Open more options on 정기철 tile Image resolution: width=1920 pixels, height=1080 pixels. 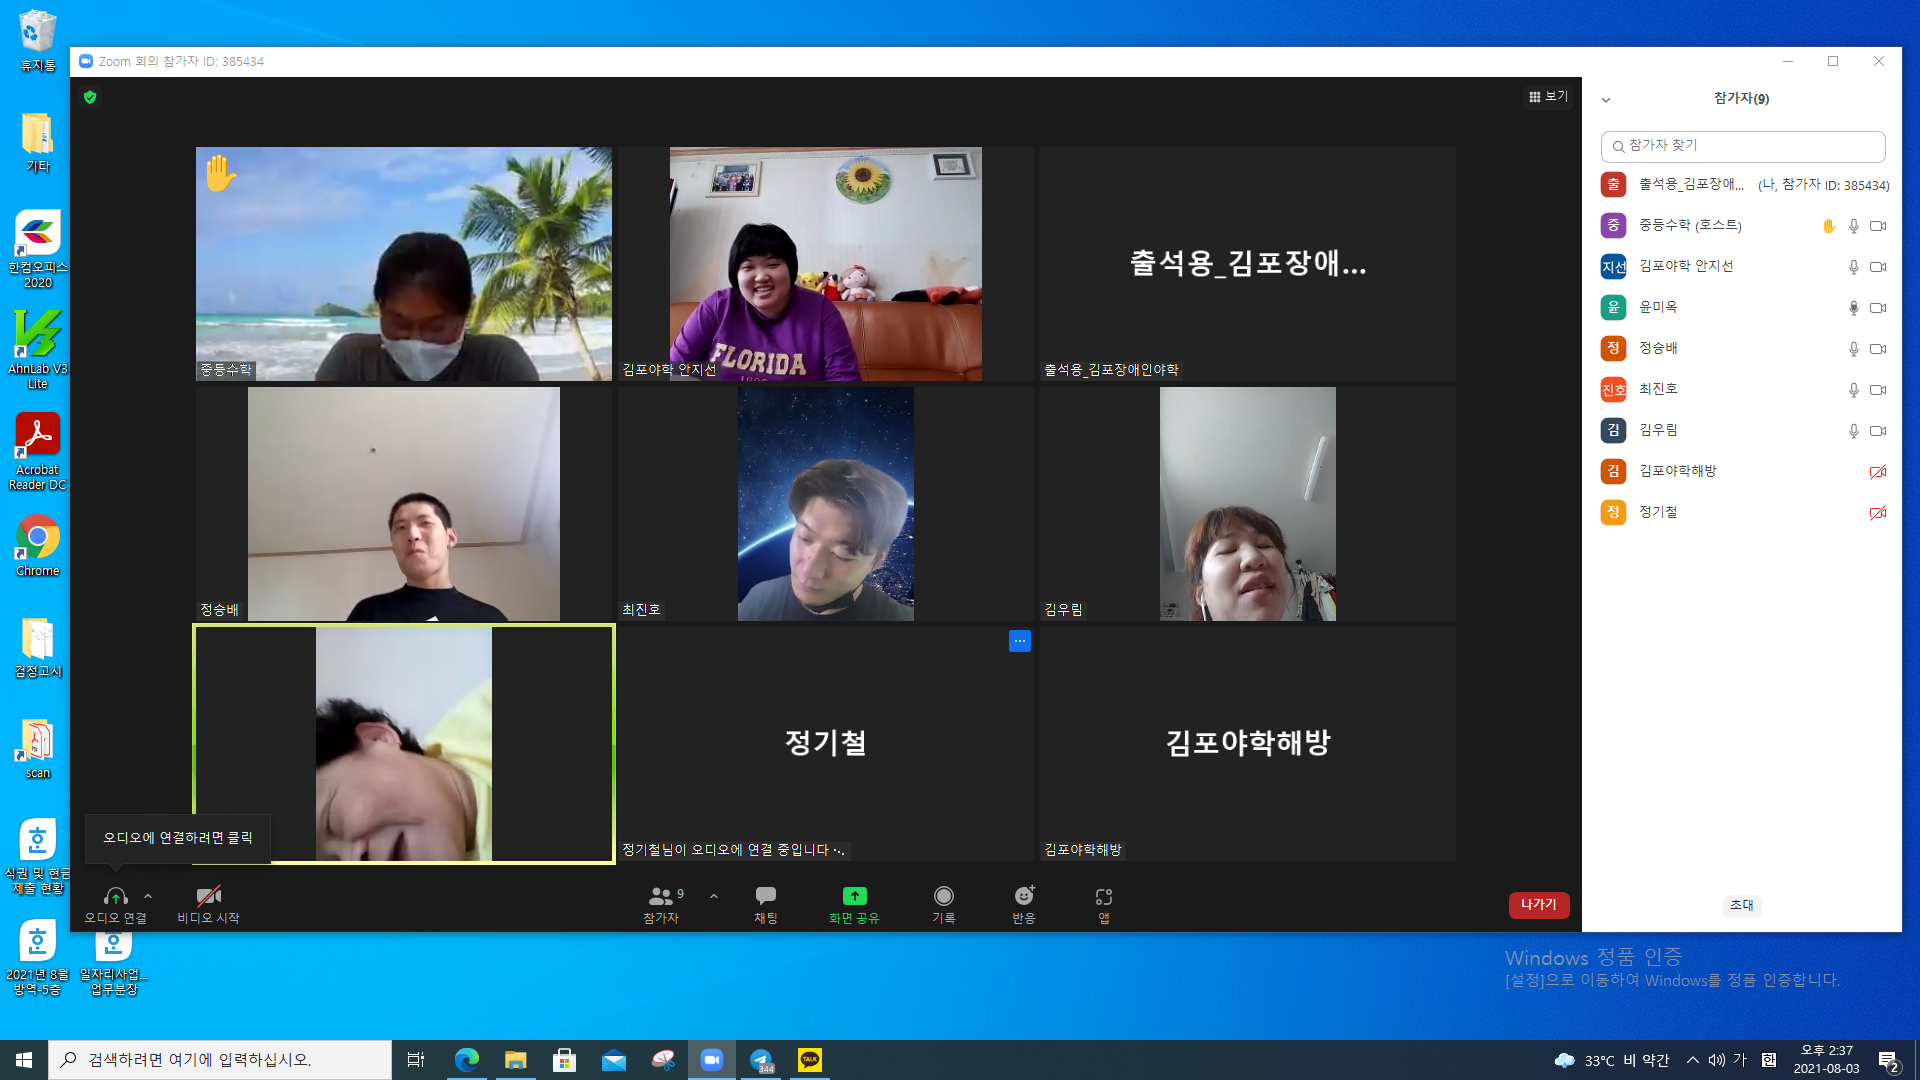click(1020, 641)
